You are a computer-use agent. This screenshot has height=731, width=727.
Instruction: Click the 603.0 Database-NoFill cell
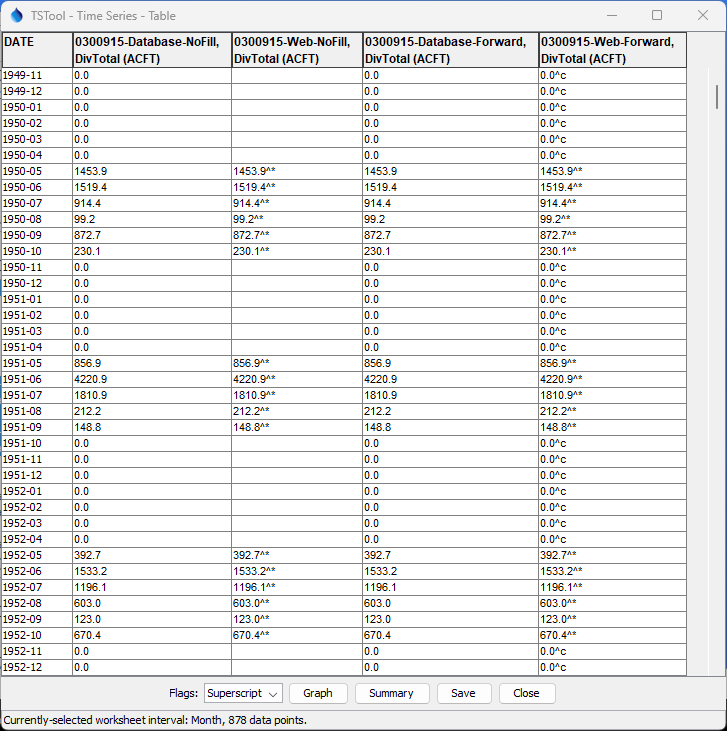[152, 603]
